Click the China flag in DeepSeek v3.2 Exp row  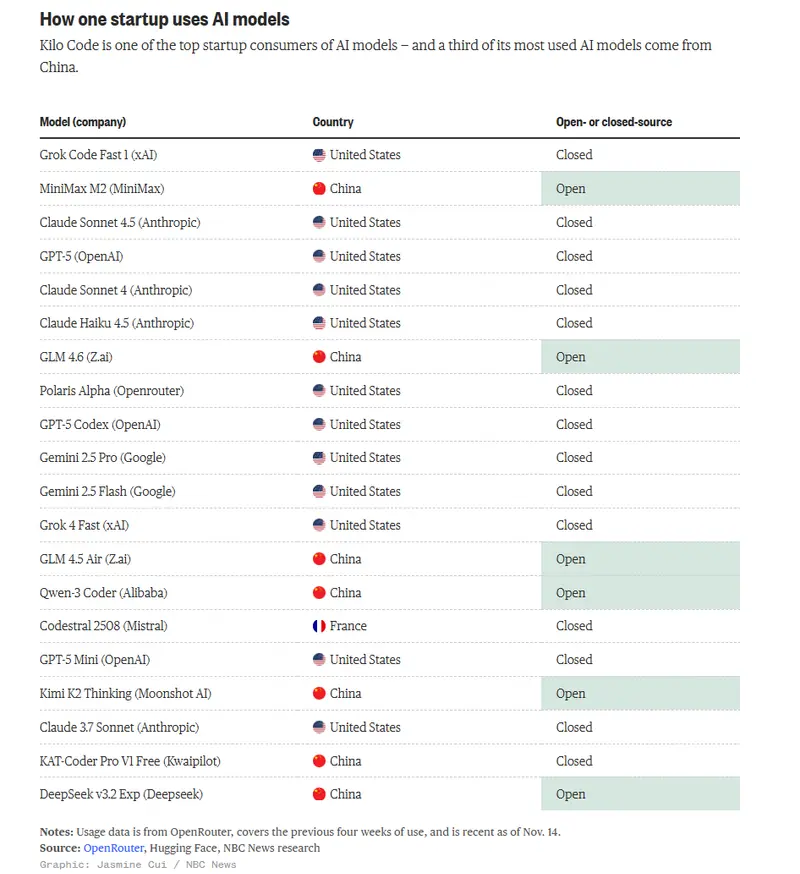pyautogui.click(x=319, y=794)
